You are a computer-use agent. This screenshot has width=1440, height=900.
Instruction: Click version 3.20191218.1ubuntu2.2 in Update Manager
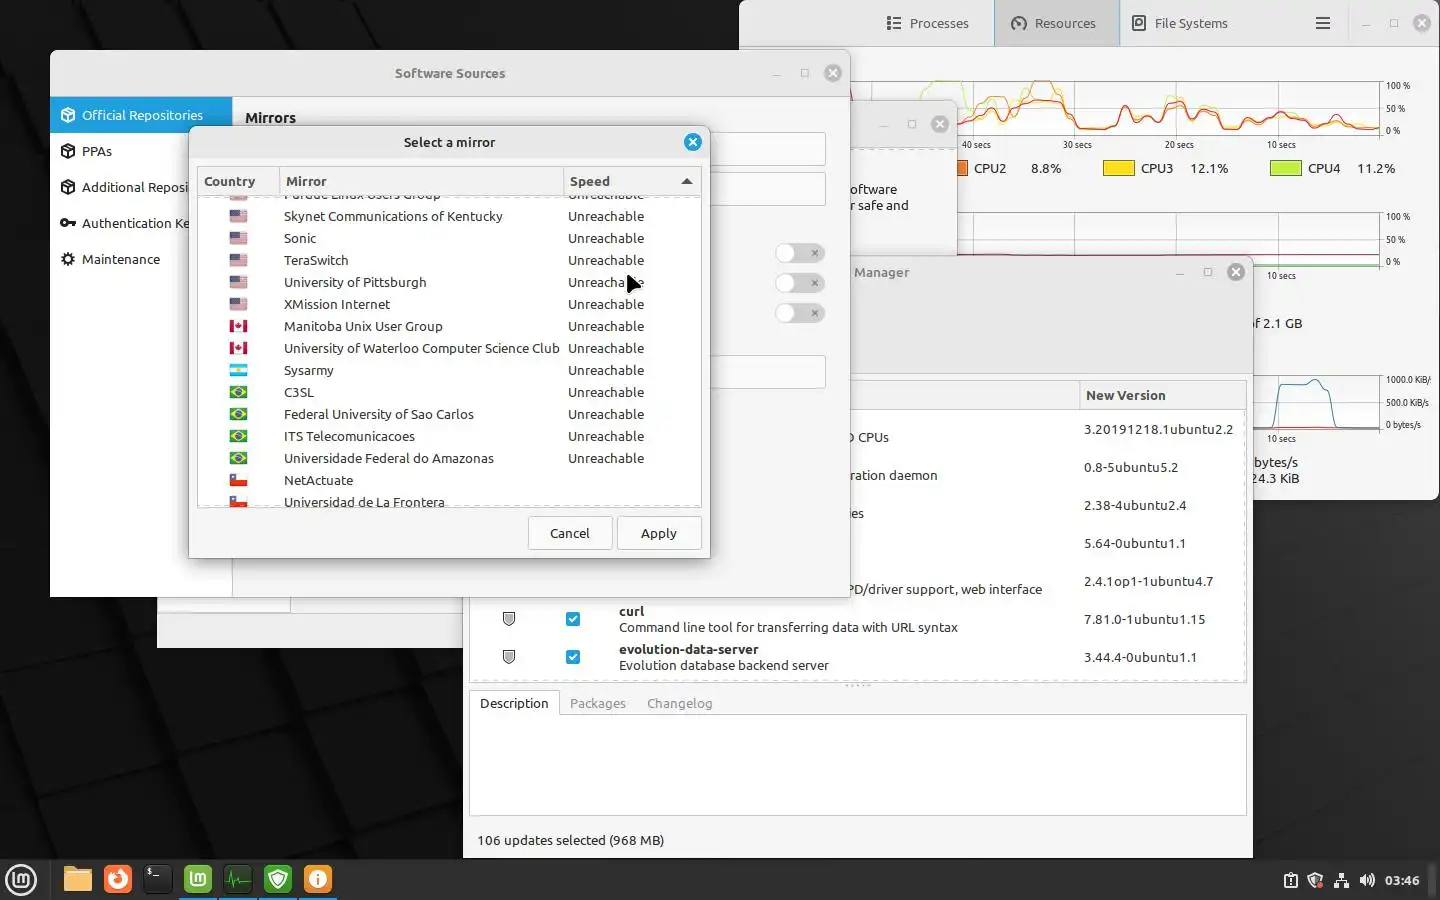point(1158,429)
